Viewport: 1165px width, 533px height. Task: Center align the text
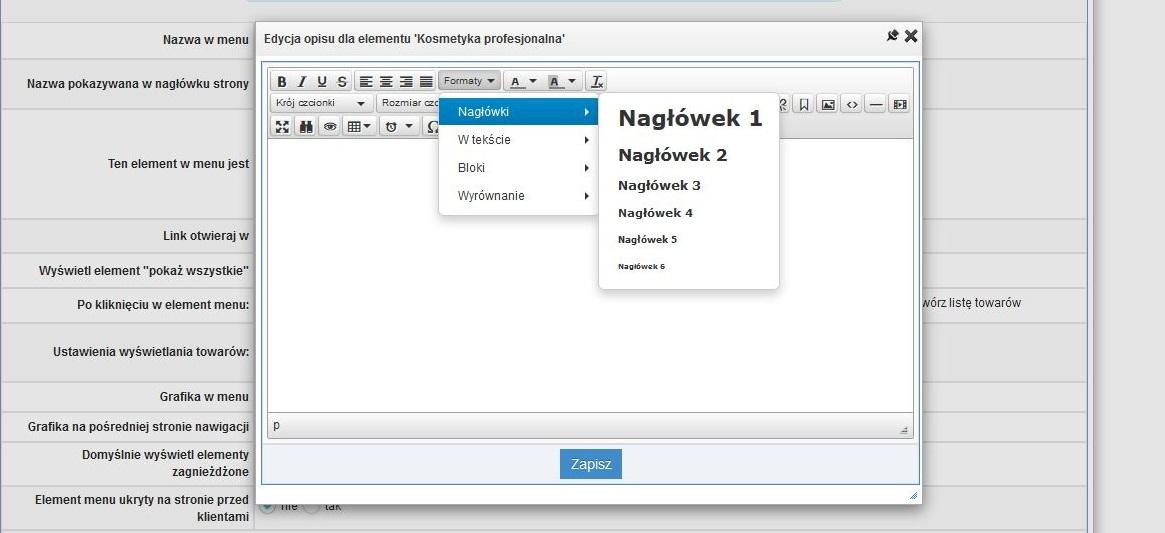tap(386, 82)
